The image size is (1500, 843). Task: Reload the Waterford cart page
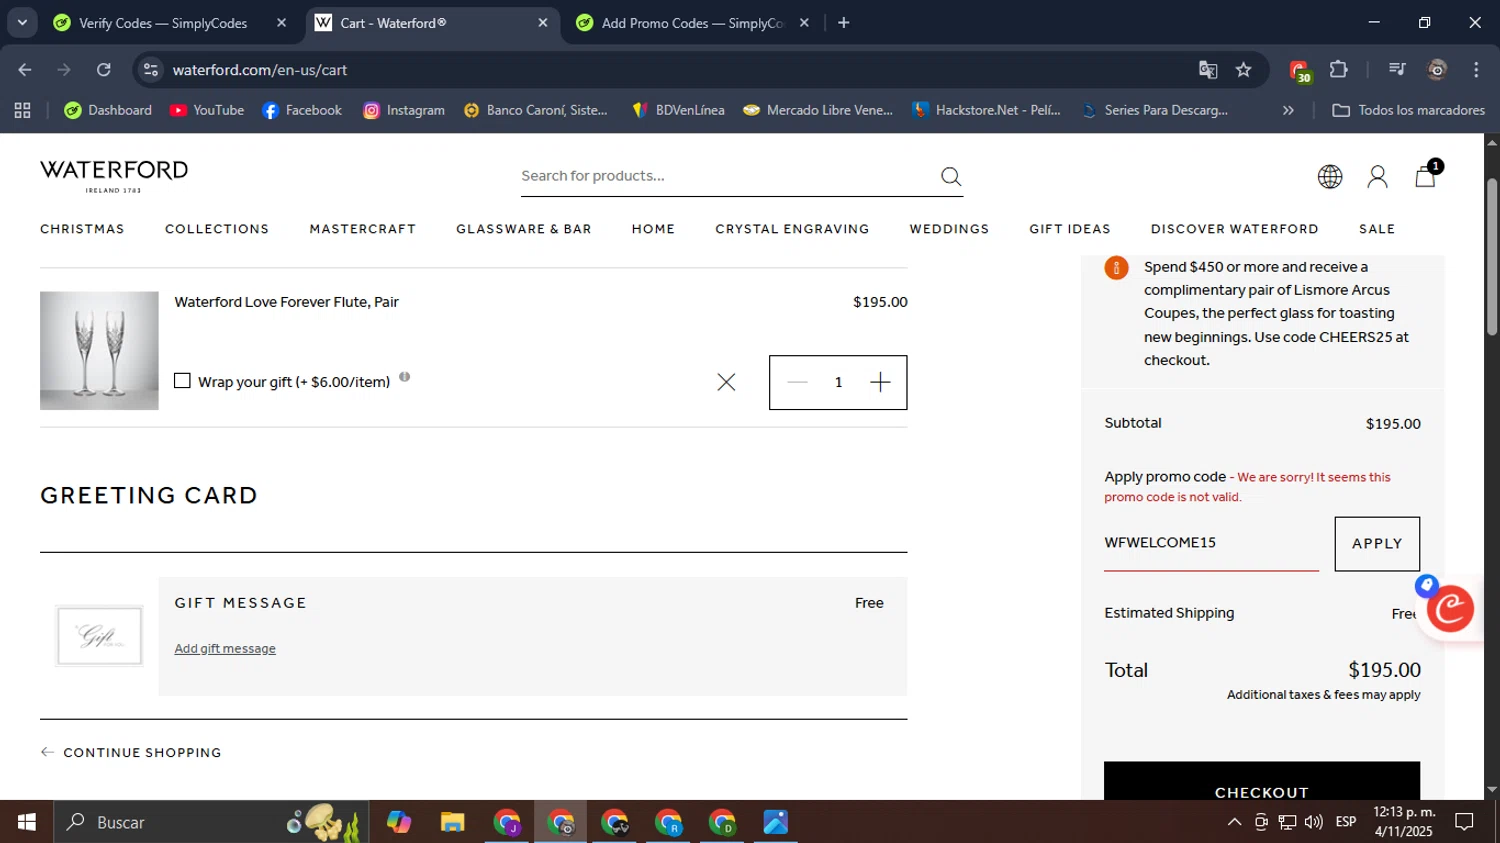click(x=104, y=70)
